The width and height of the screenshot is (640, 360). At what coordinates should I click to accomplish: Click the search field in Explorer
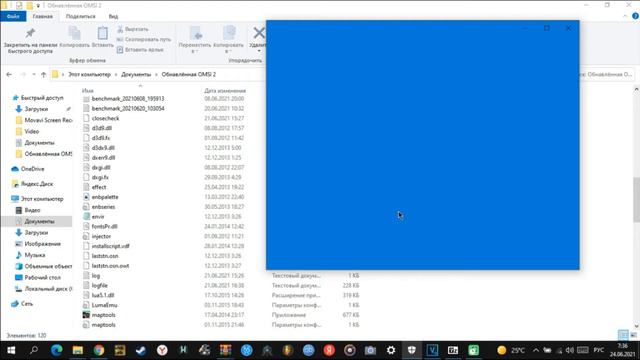click(606, 74)
